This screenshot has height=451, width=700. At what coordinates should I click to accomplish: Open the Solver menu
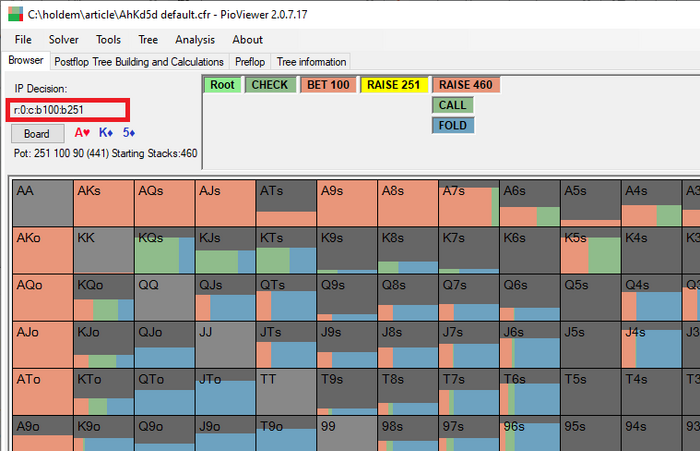pos(63,40)
